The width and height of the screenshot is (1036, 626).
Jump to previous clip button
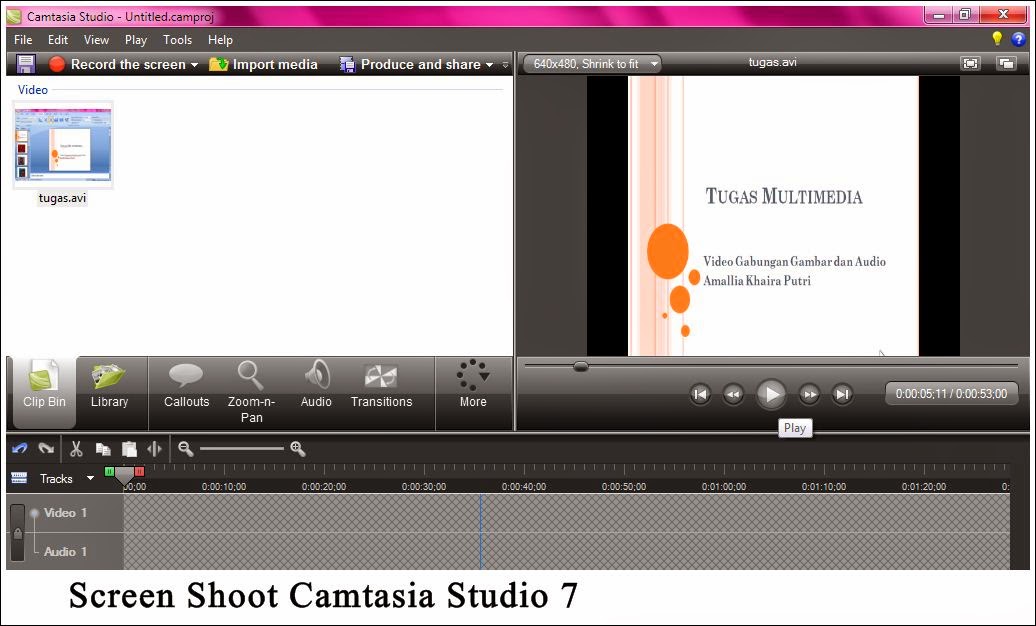(x=700, y=395)
